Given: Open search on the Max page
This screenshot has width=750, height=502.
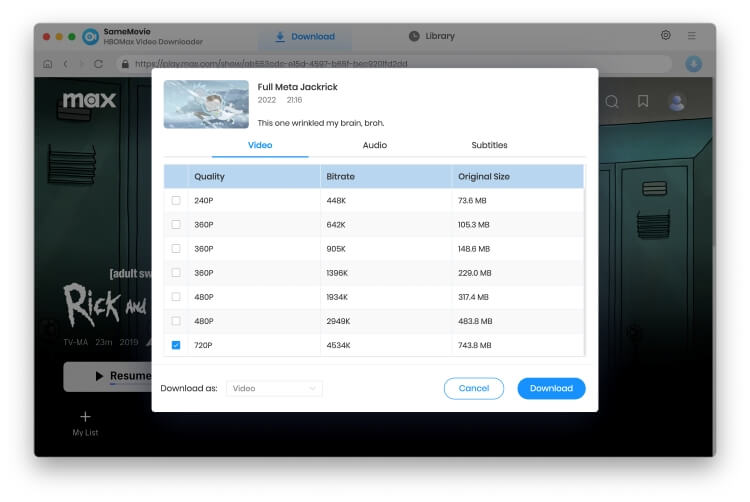Looking at the screenshot, I should 612,101.
